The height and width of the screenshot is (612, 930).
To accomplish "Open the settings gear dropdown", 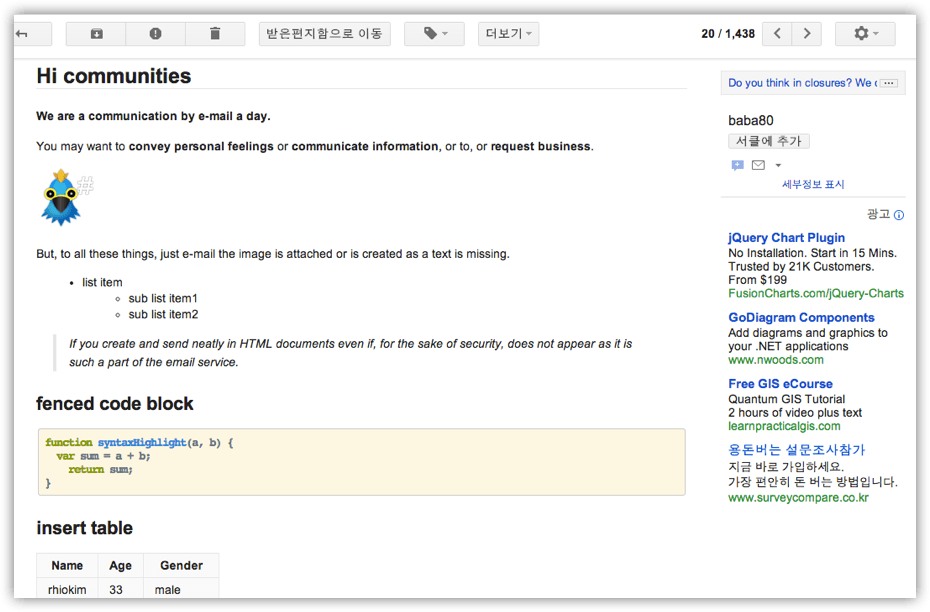I will click(x=865, y=34).
